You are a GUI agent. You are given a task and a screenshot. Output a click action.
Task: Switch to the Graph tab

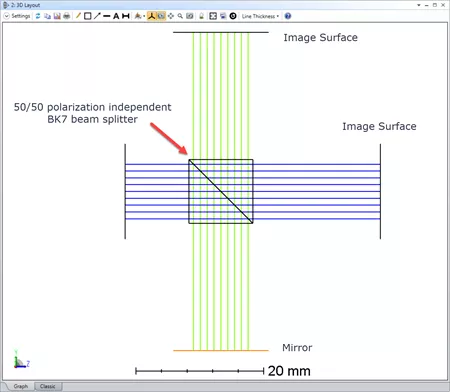tap(21, 386)
